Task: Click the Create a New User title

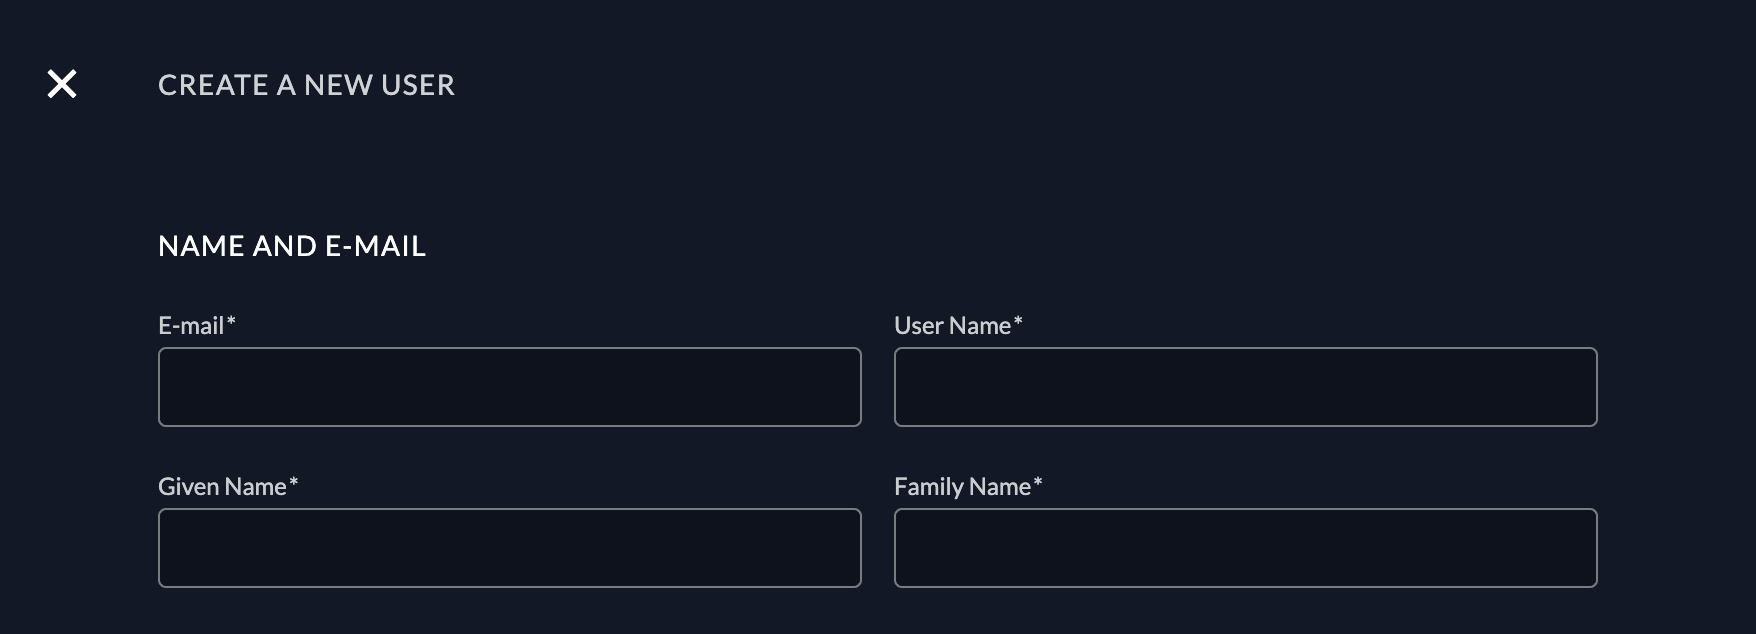Action: [x=306, y=85]
